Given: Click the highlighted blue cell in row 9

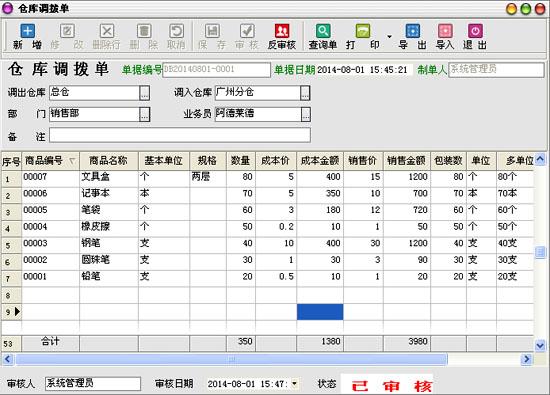Looking at the screenshot, I should coord(320,312).
